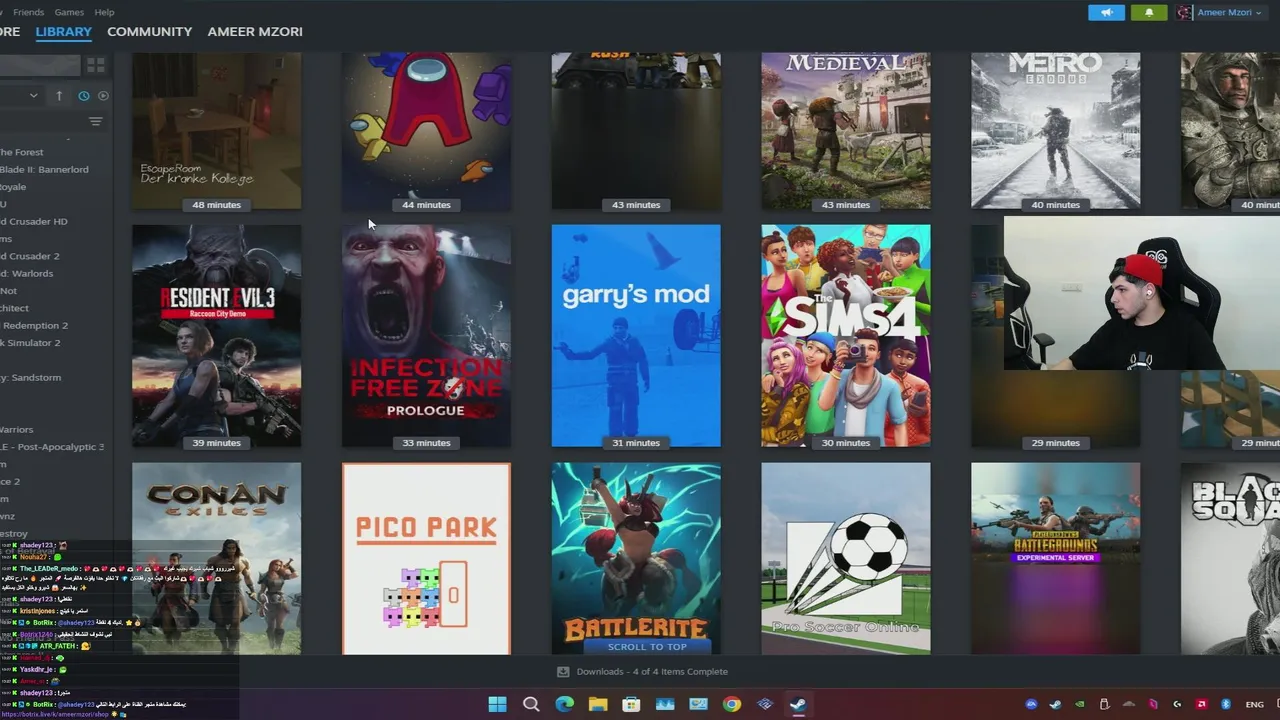Open Resident Evil 3 Raccoon City Demo tile
Viewport: 1280px width, 720px height.
216,335
